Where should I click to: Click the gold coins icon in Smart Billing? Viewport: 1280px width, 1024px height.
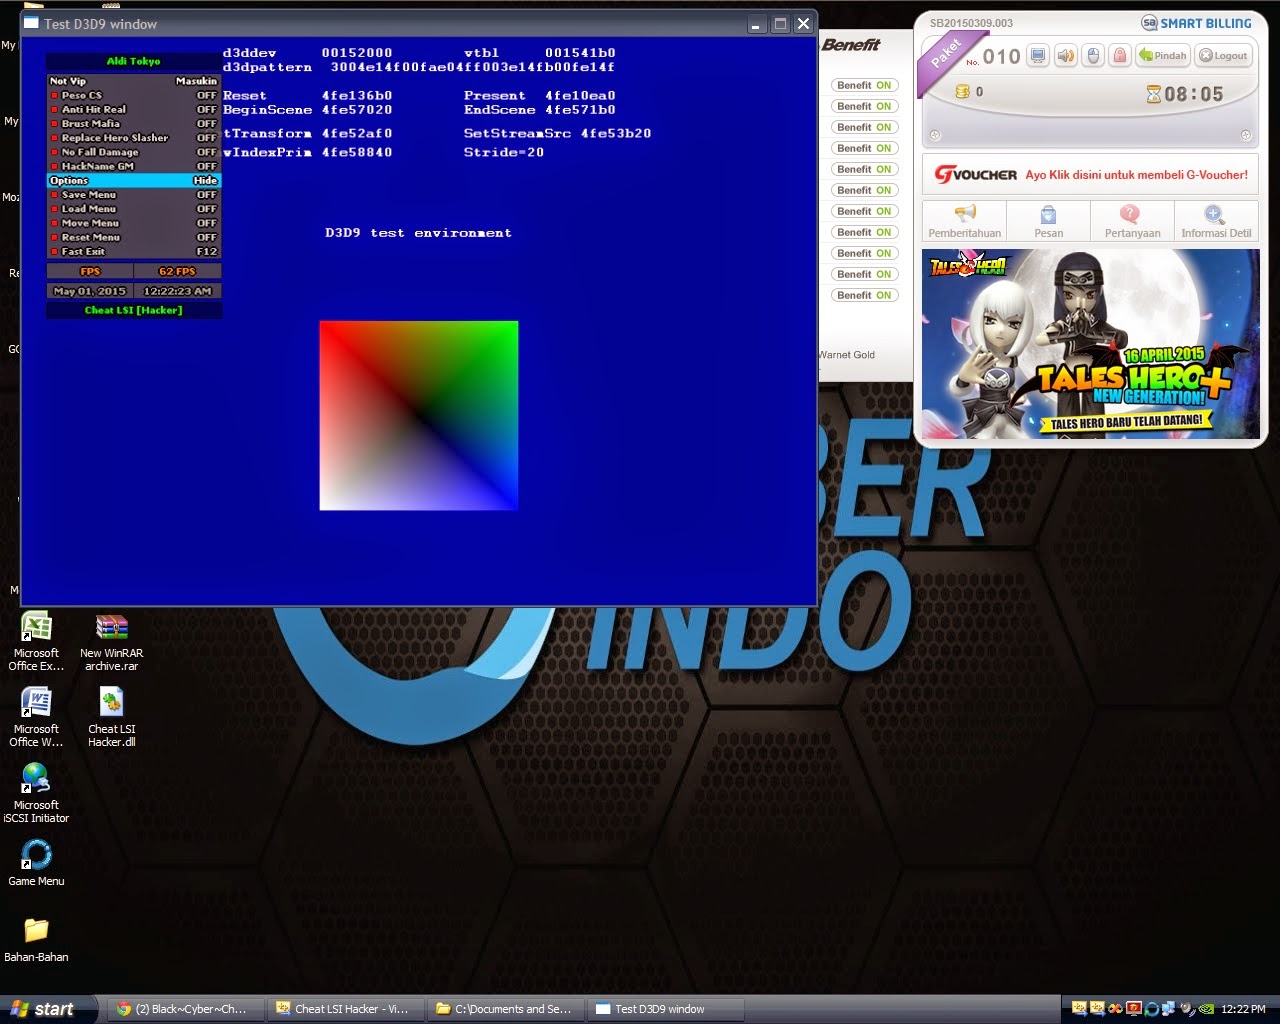[x=963, y=92]
